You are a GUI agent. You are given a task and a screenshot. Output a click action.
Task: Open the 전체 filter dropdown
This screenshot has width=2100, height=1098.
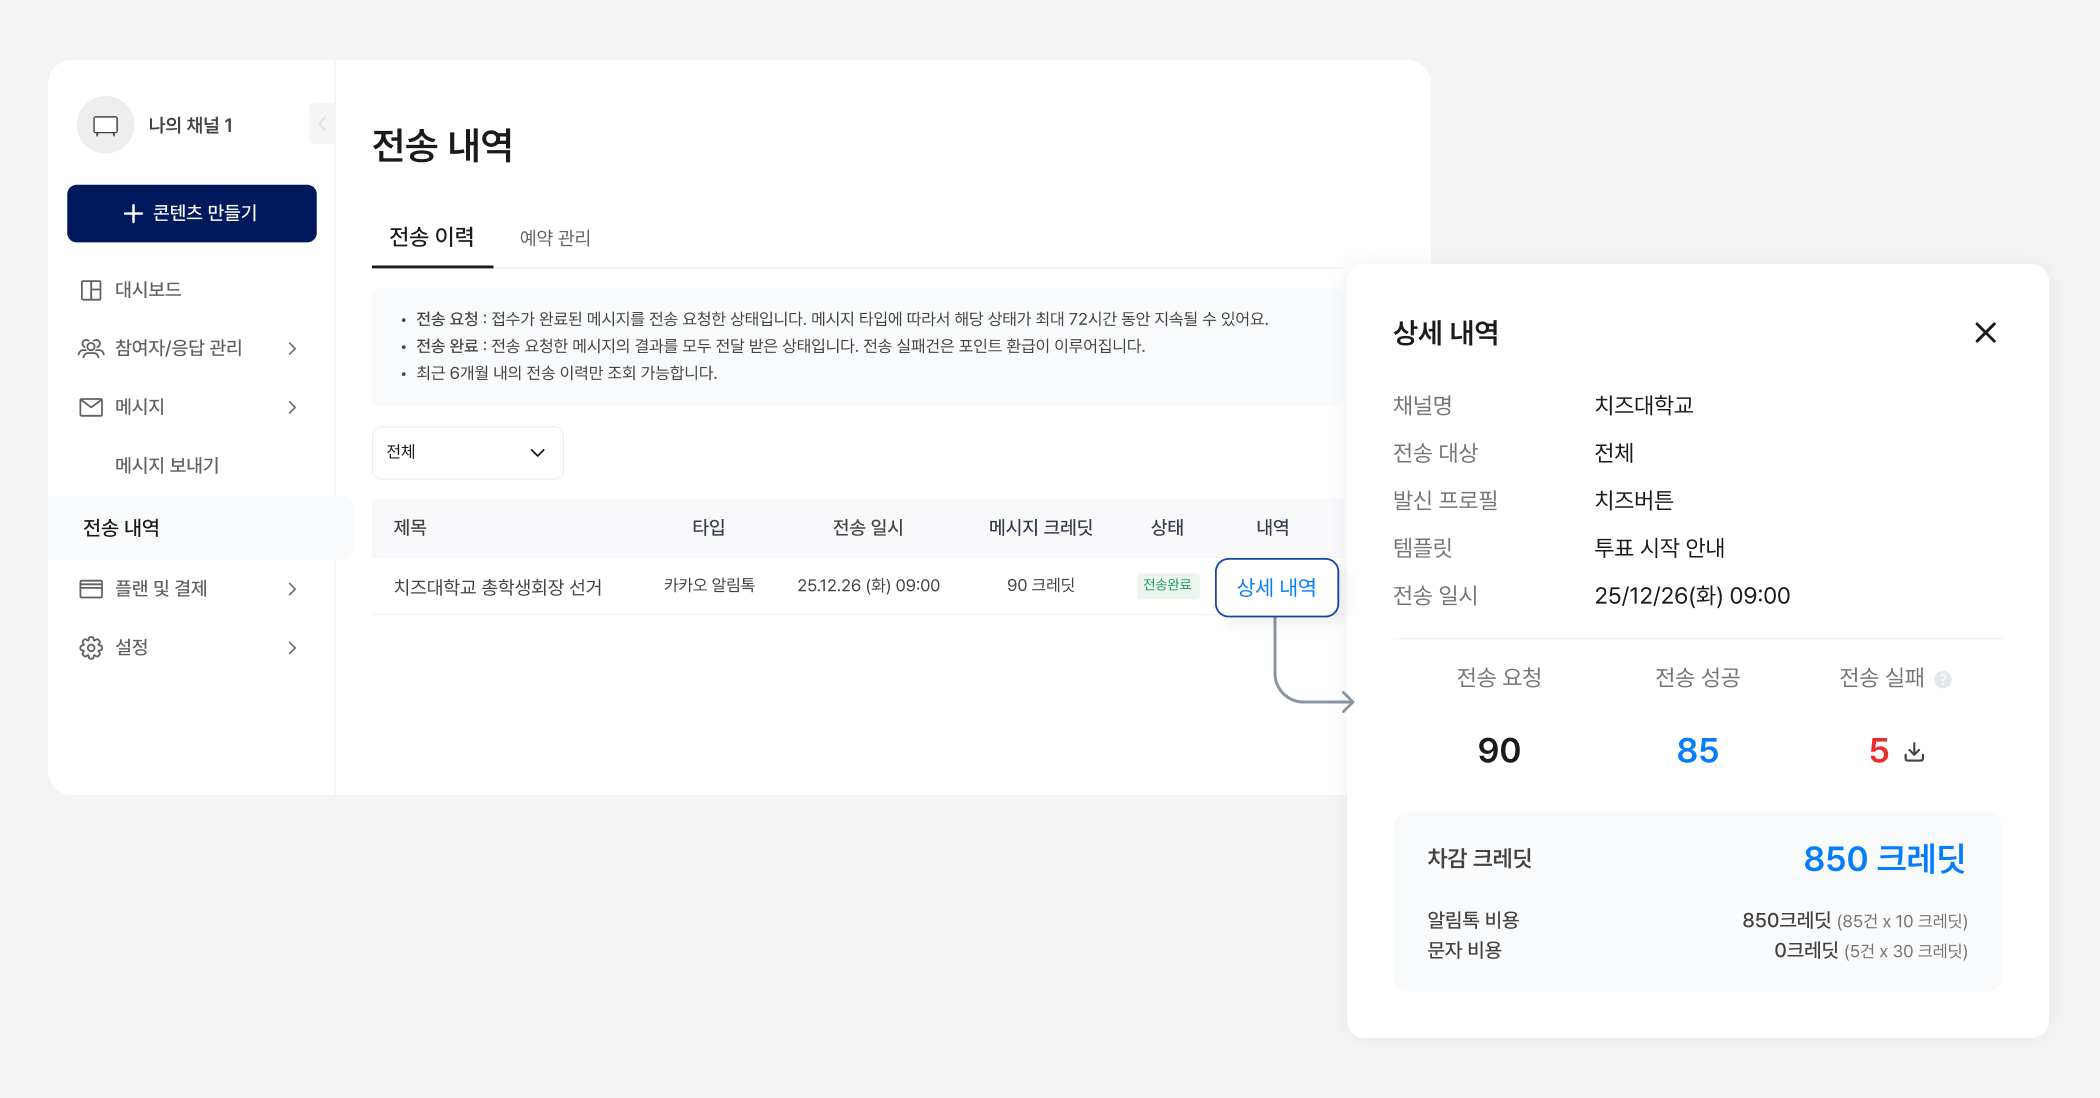pyautogui.click(x=467, y=453)
